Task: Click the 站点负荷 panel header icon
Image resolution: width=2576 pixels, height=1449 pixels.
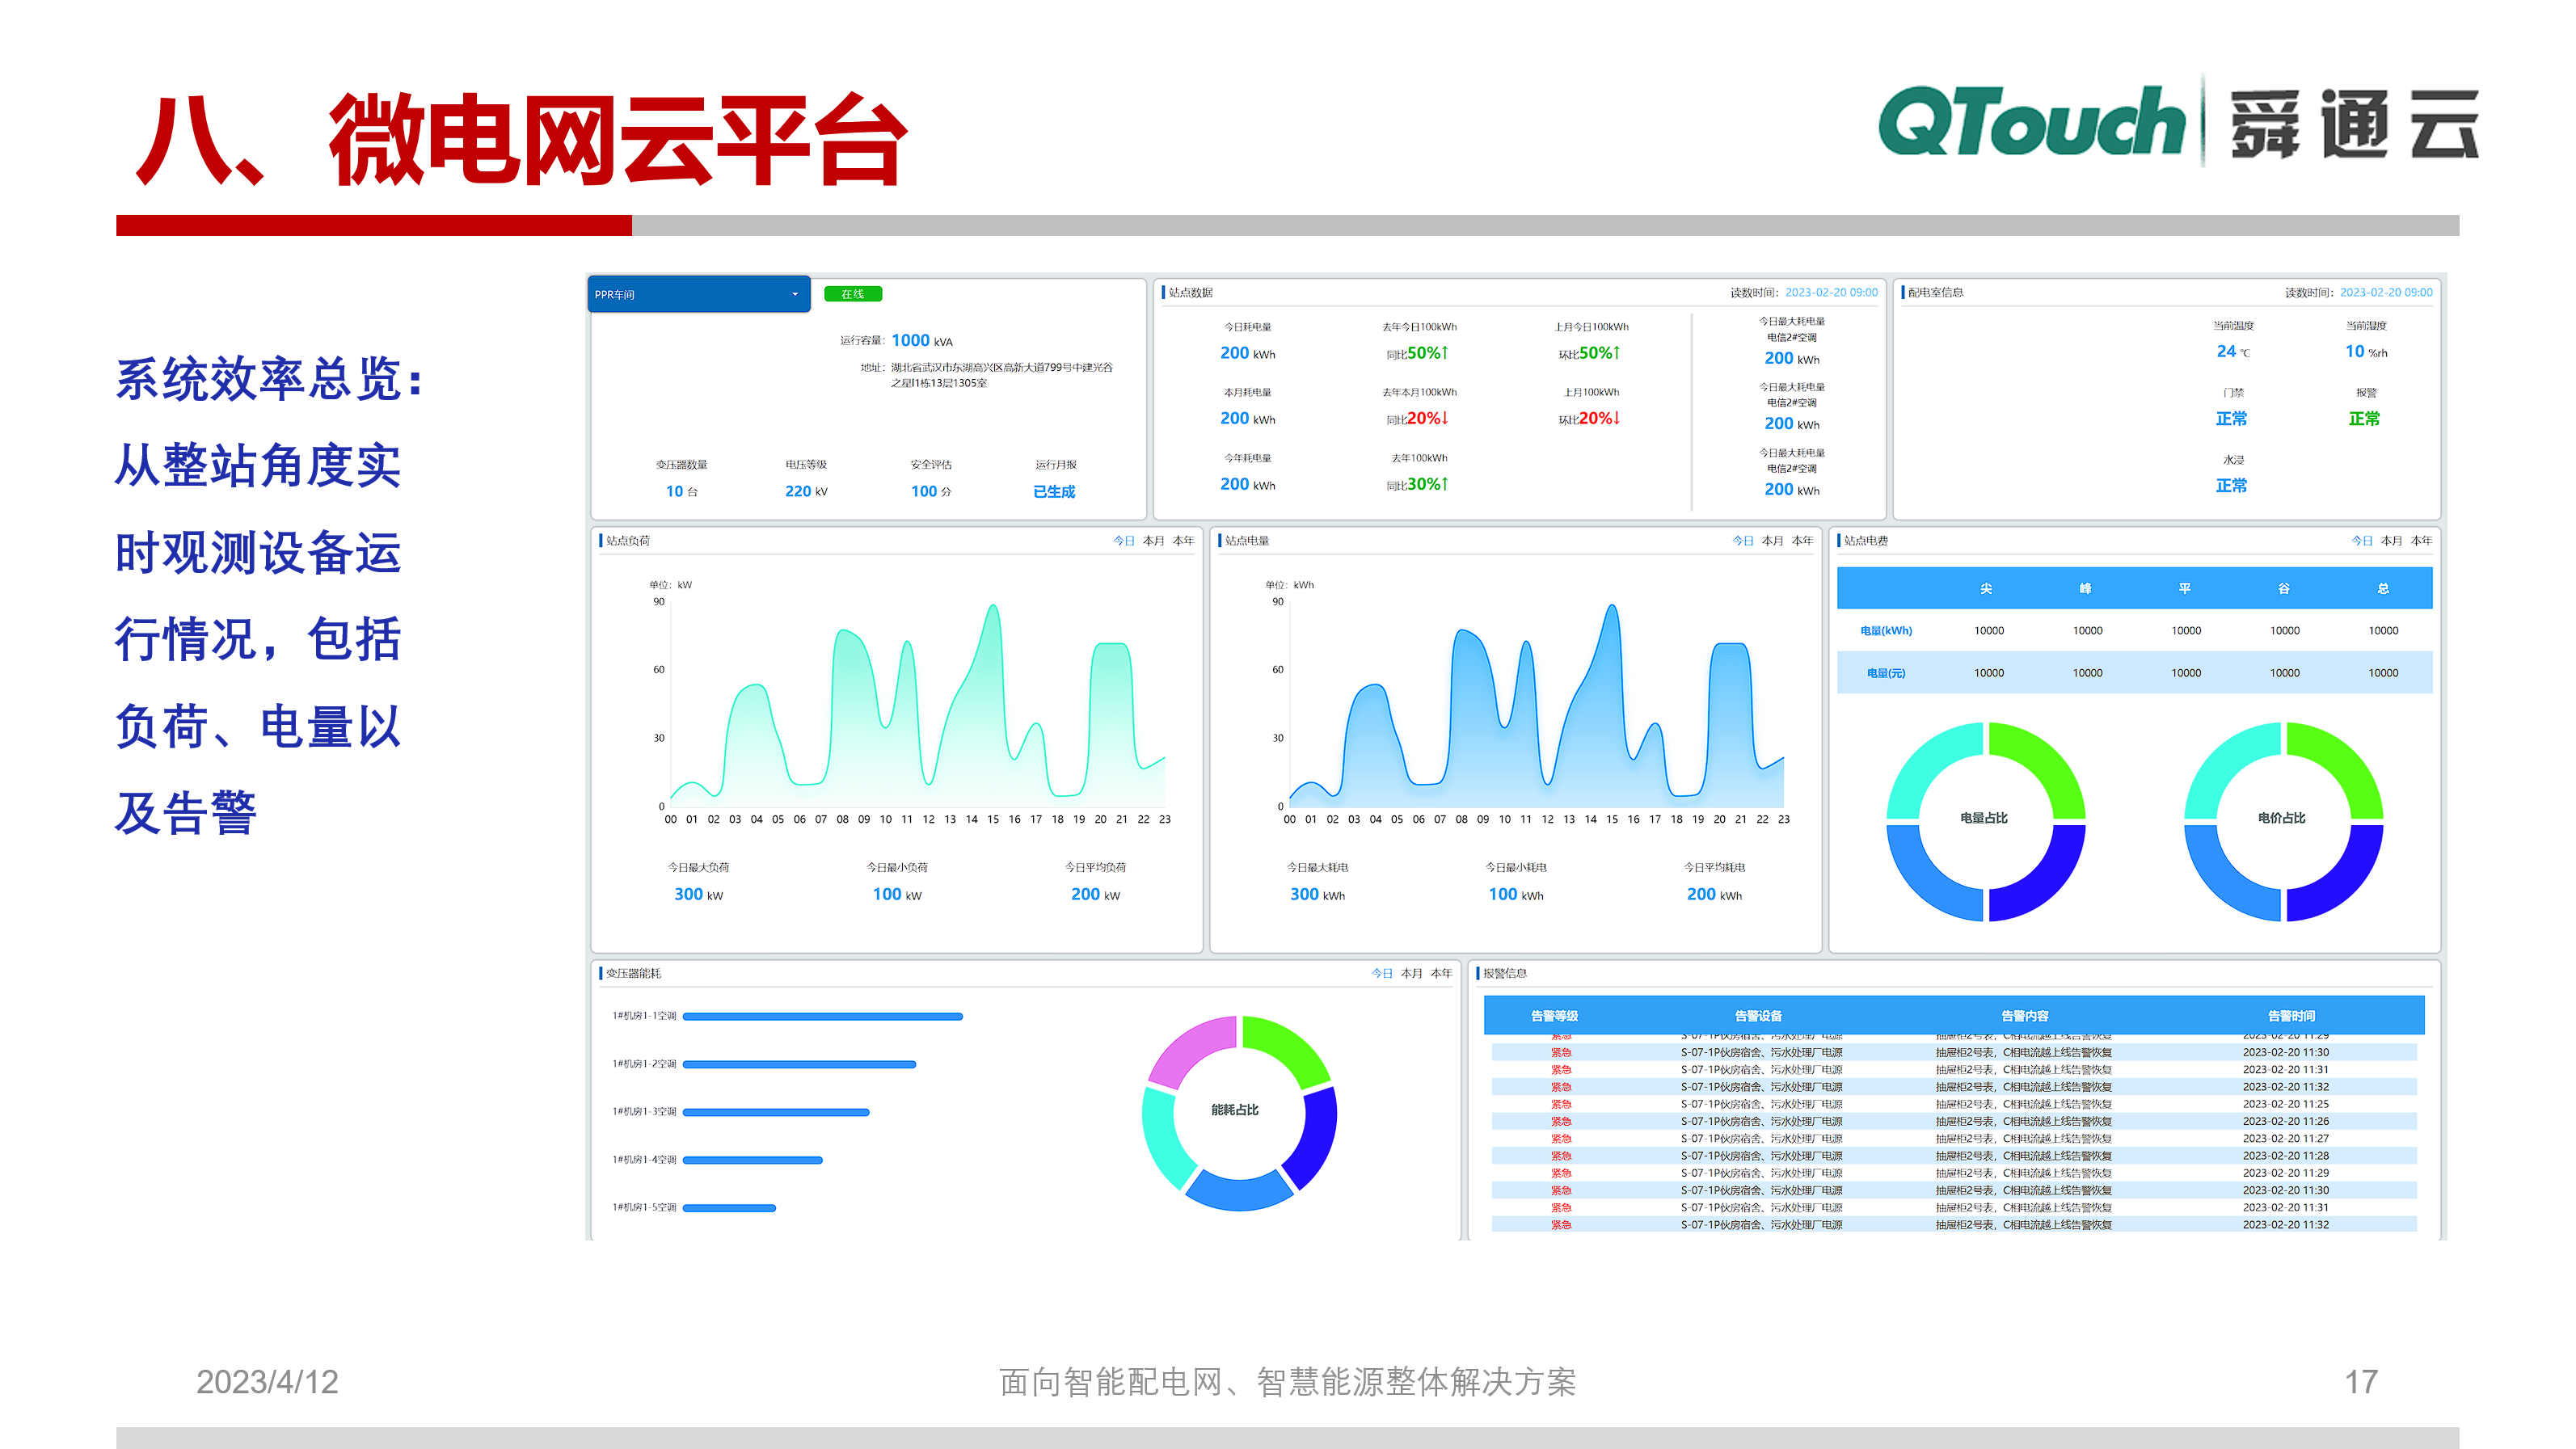Action: pos(600,540)
